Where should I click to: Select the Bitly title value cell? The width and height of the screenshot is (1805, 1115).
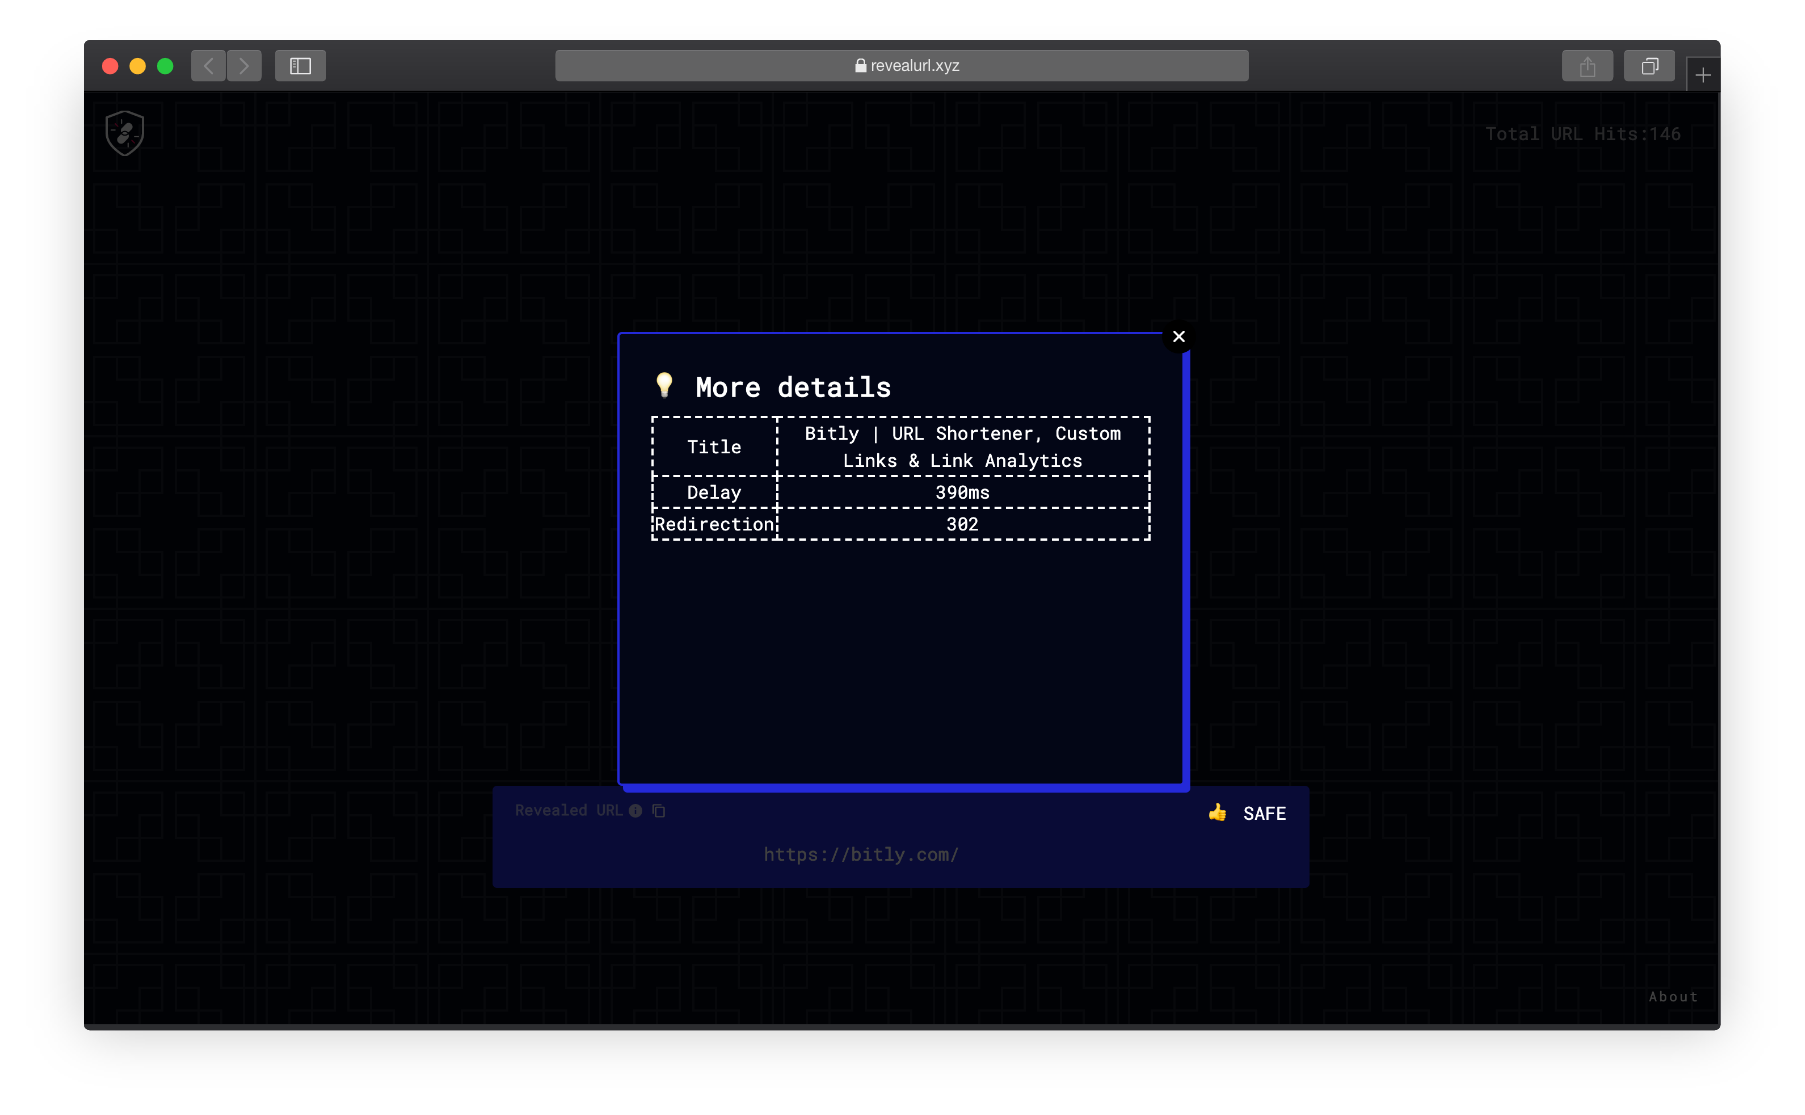(963, 447)
